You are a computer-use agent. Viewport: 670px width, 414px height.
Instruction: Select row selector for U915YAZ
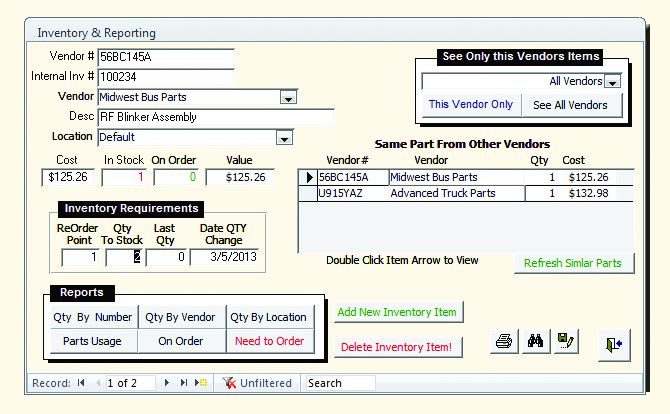click(308, 193)
